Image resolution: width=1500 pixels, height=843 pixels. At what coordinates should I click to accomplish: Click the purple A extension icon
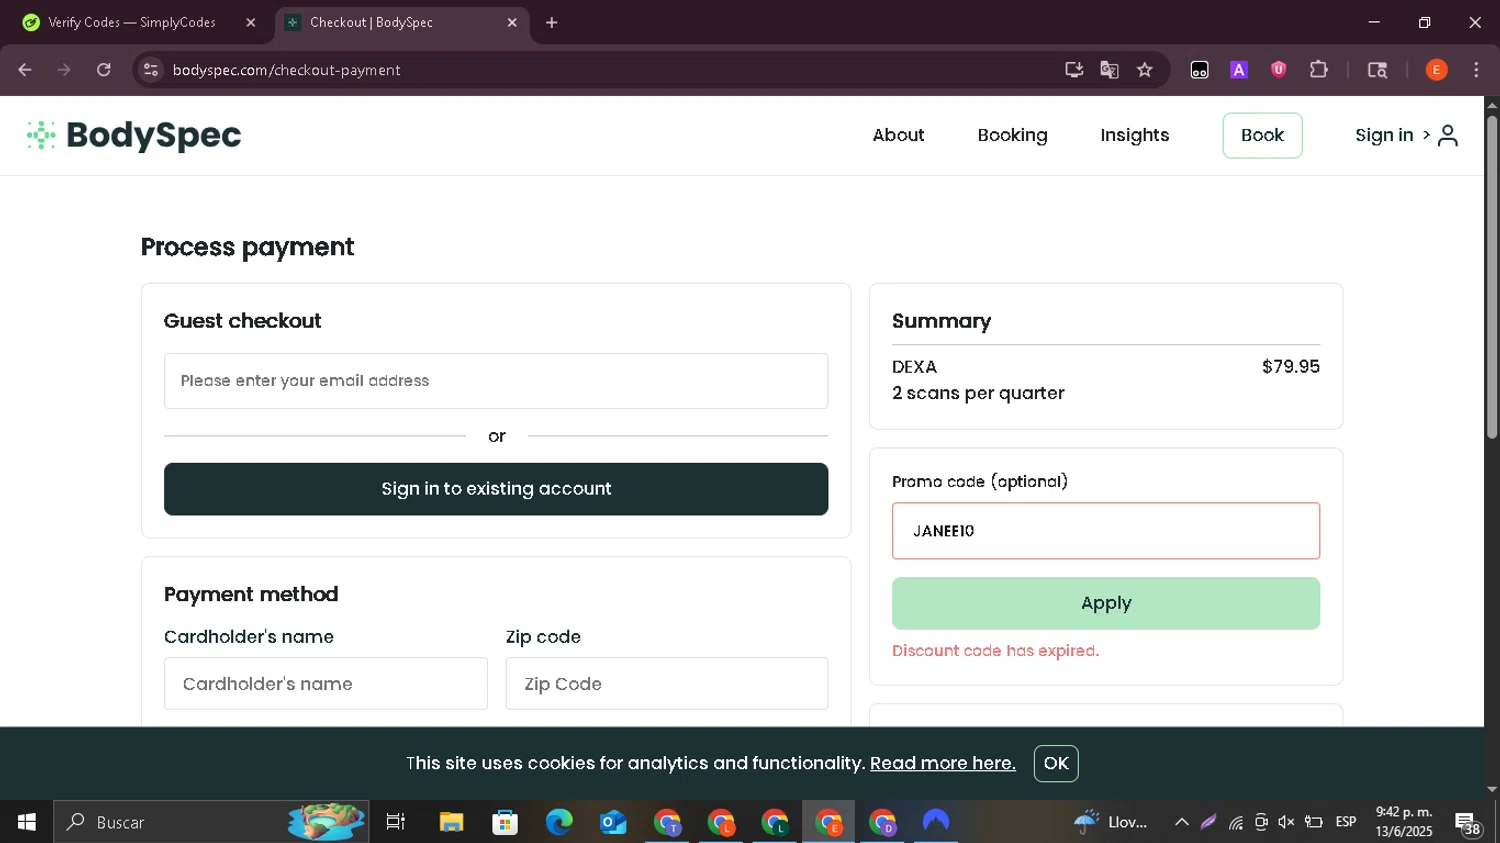point(1239,70)
